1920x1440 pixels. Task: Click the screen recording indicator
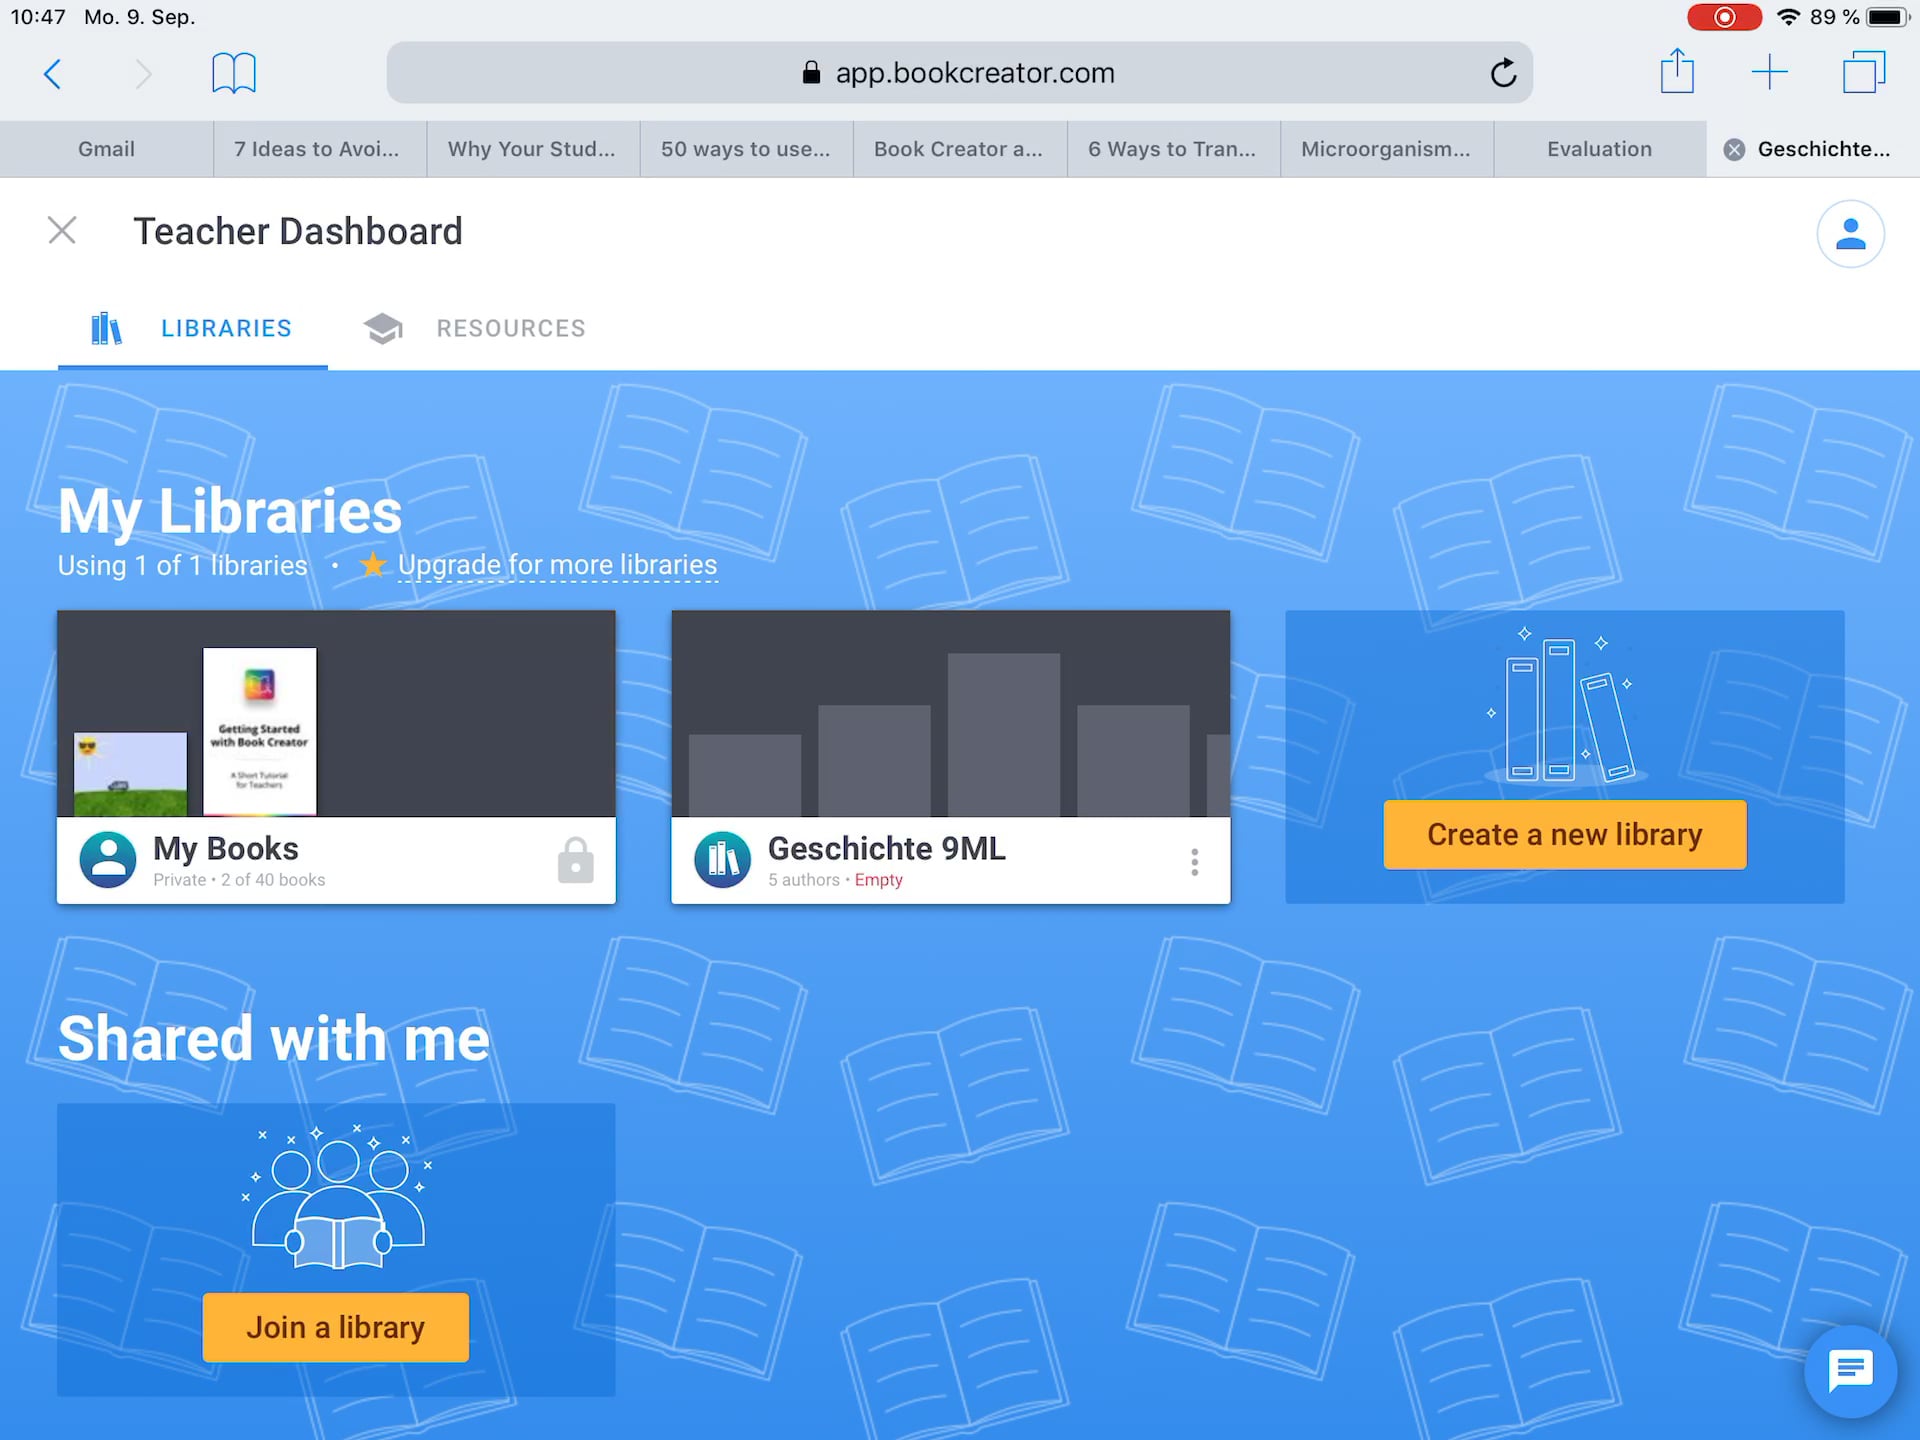(x=1724, y=17)
